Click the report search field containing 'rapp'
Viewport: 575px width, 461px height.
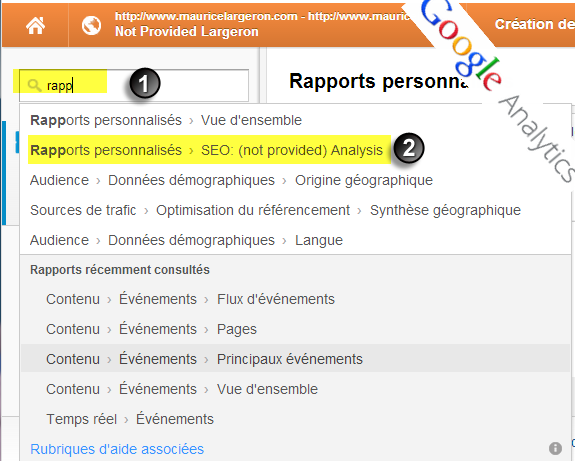tap(134, 85)
